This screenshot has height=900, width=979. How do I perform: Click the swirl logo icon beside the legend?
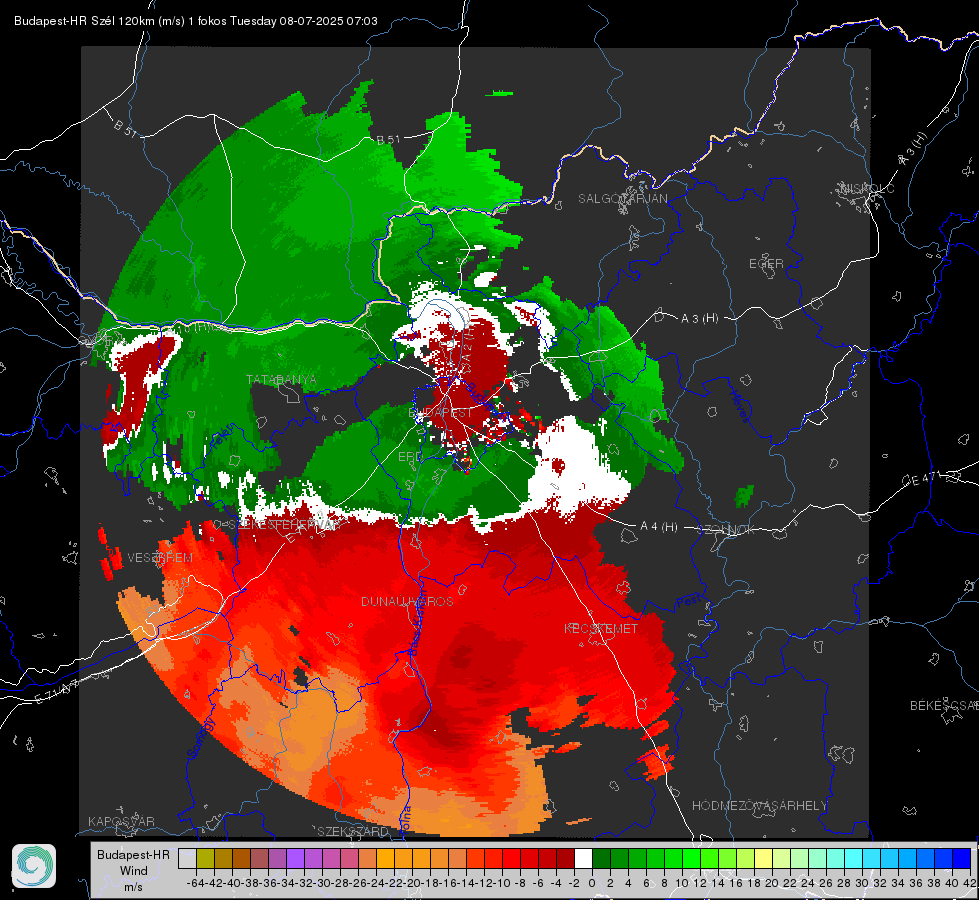coord(34,866)
